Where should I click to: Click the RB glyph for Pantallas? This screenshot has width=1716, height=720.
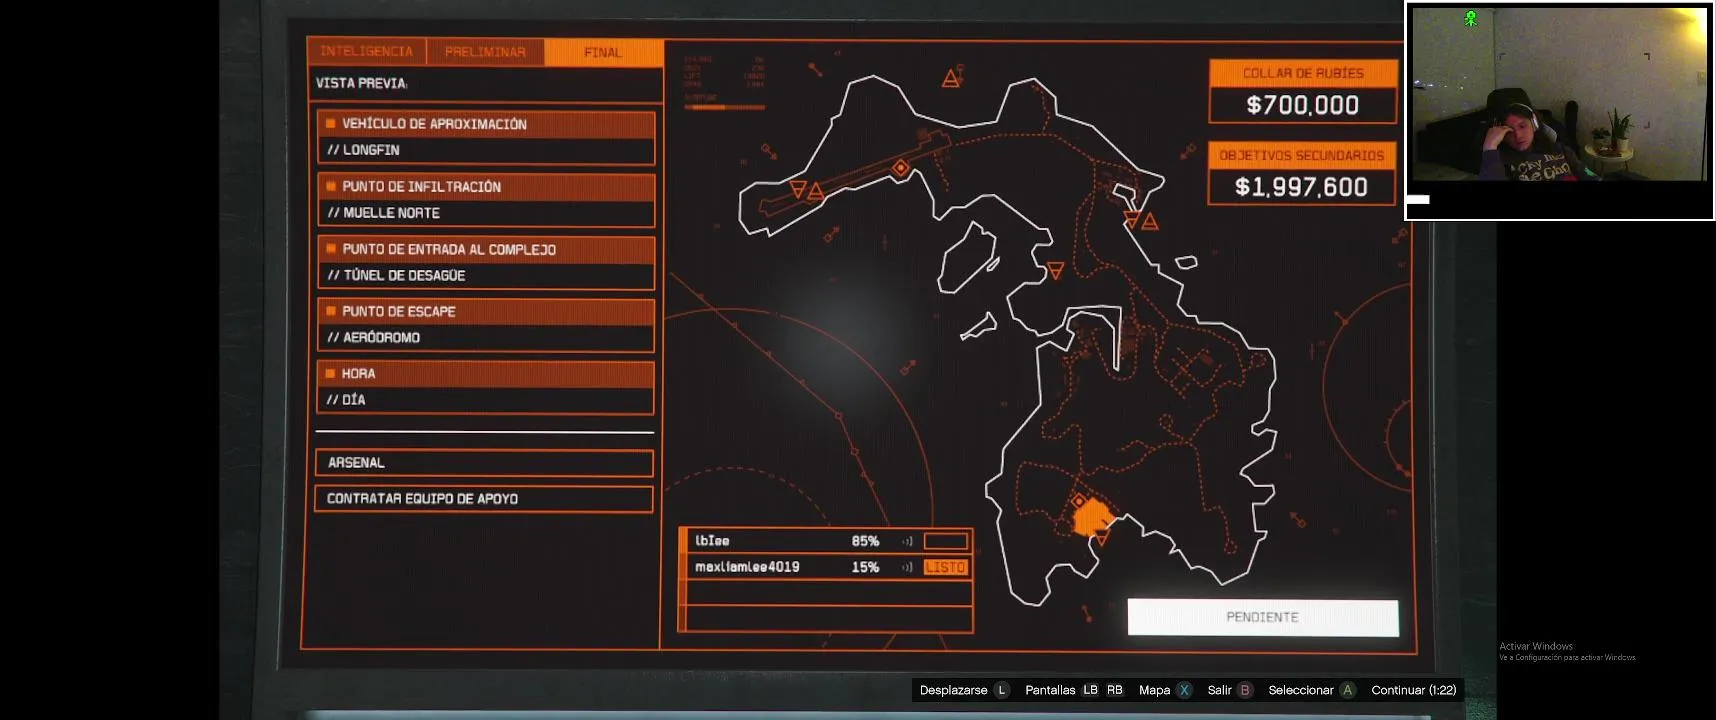[x=1115, y=690]
